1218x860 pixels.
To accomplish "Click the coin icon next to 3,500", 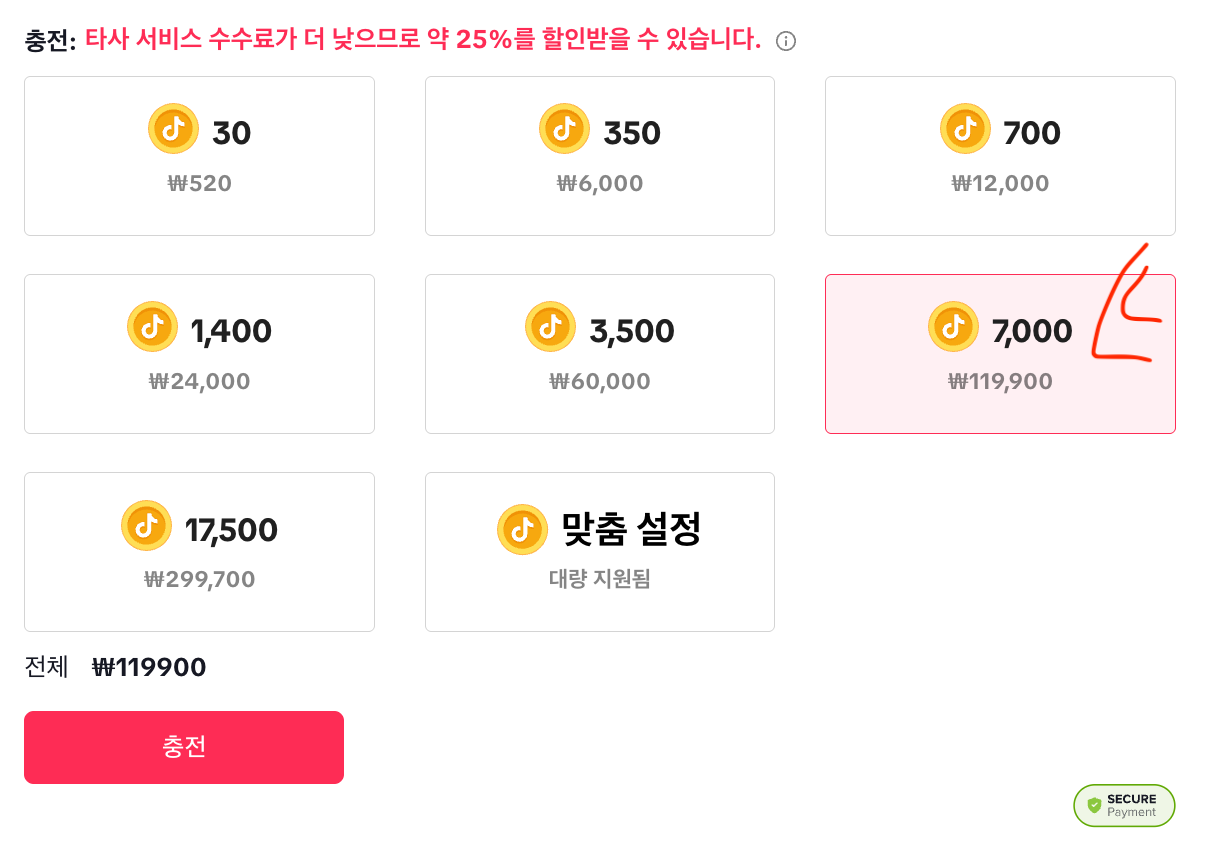I will (x=550, y=327).
